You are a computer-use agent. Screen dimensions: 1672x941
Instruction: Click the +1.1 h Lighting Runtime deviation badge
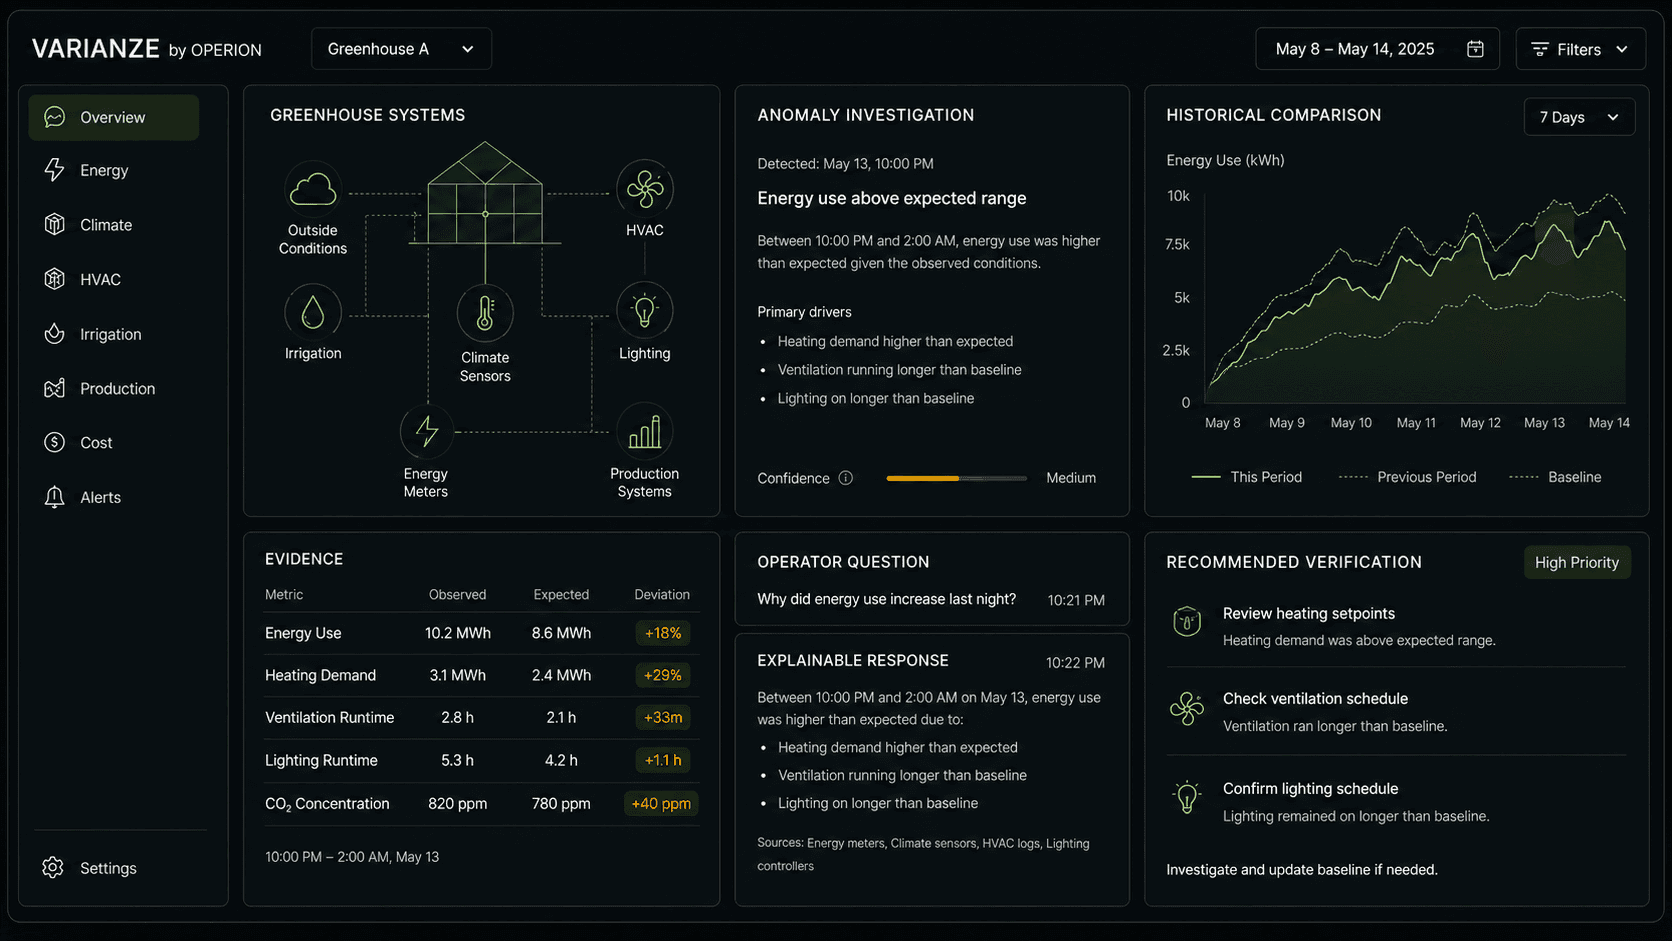tap(663, 760)
